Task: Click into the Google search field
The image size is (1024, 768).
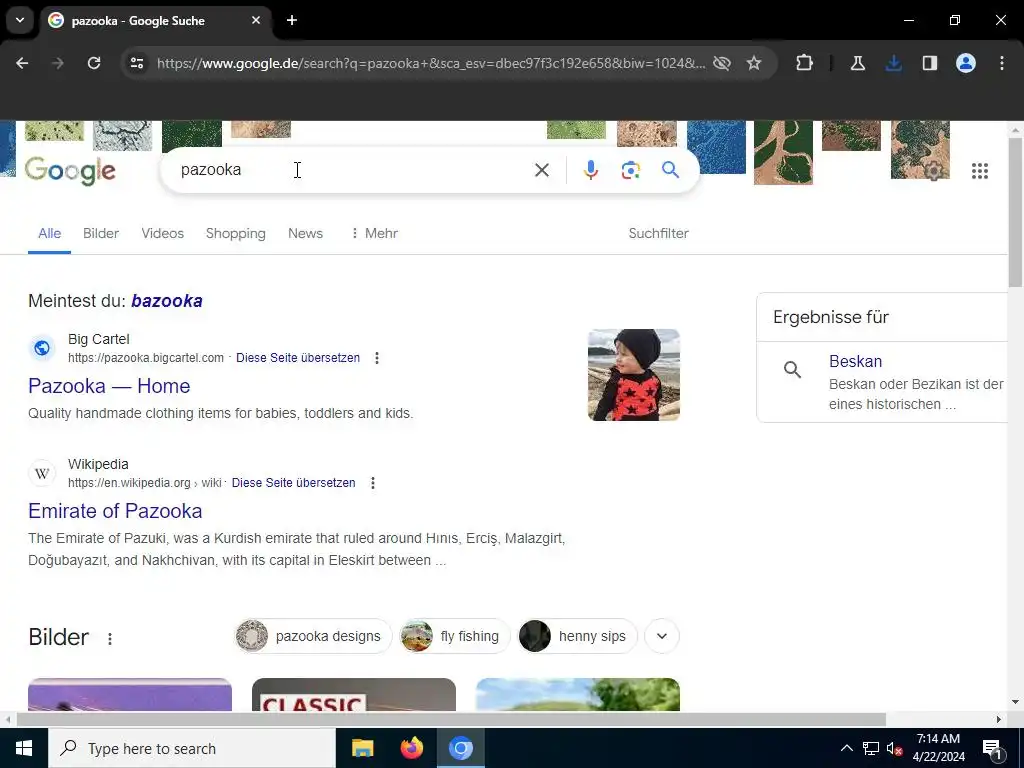Action: click(x=353, y=170)
